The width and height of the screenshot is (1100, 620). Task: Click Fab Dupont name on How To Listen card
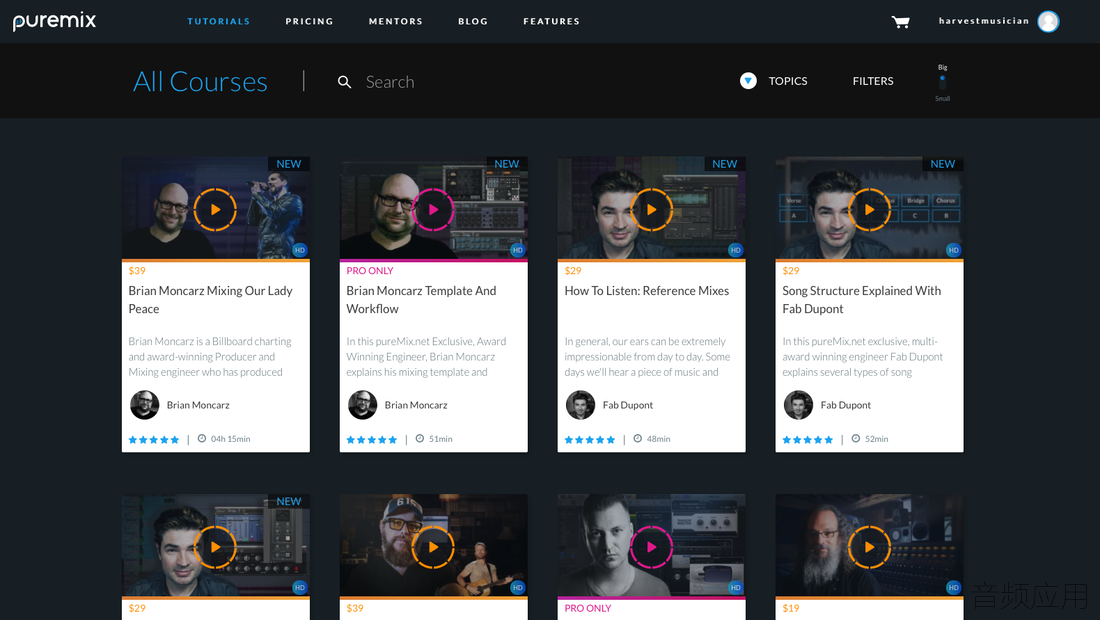[x=628, y=405]
